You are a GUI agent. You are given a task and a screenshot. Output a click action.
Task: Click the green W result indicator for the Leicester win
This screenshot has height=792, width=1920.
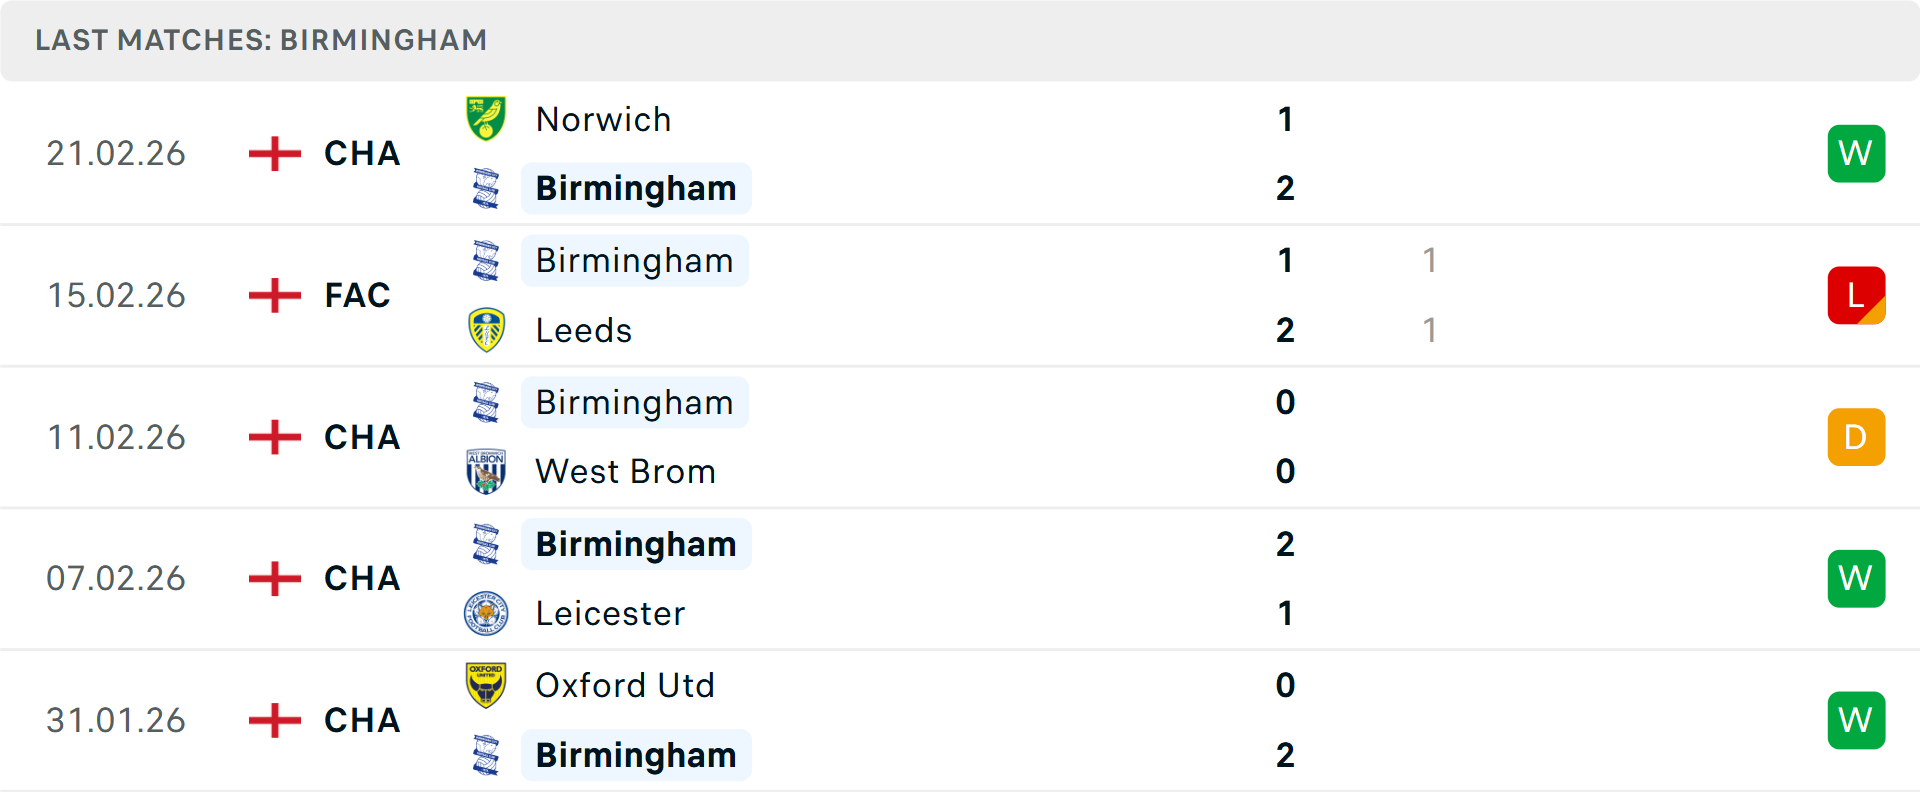1856,578
